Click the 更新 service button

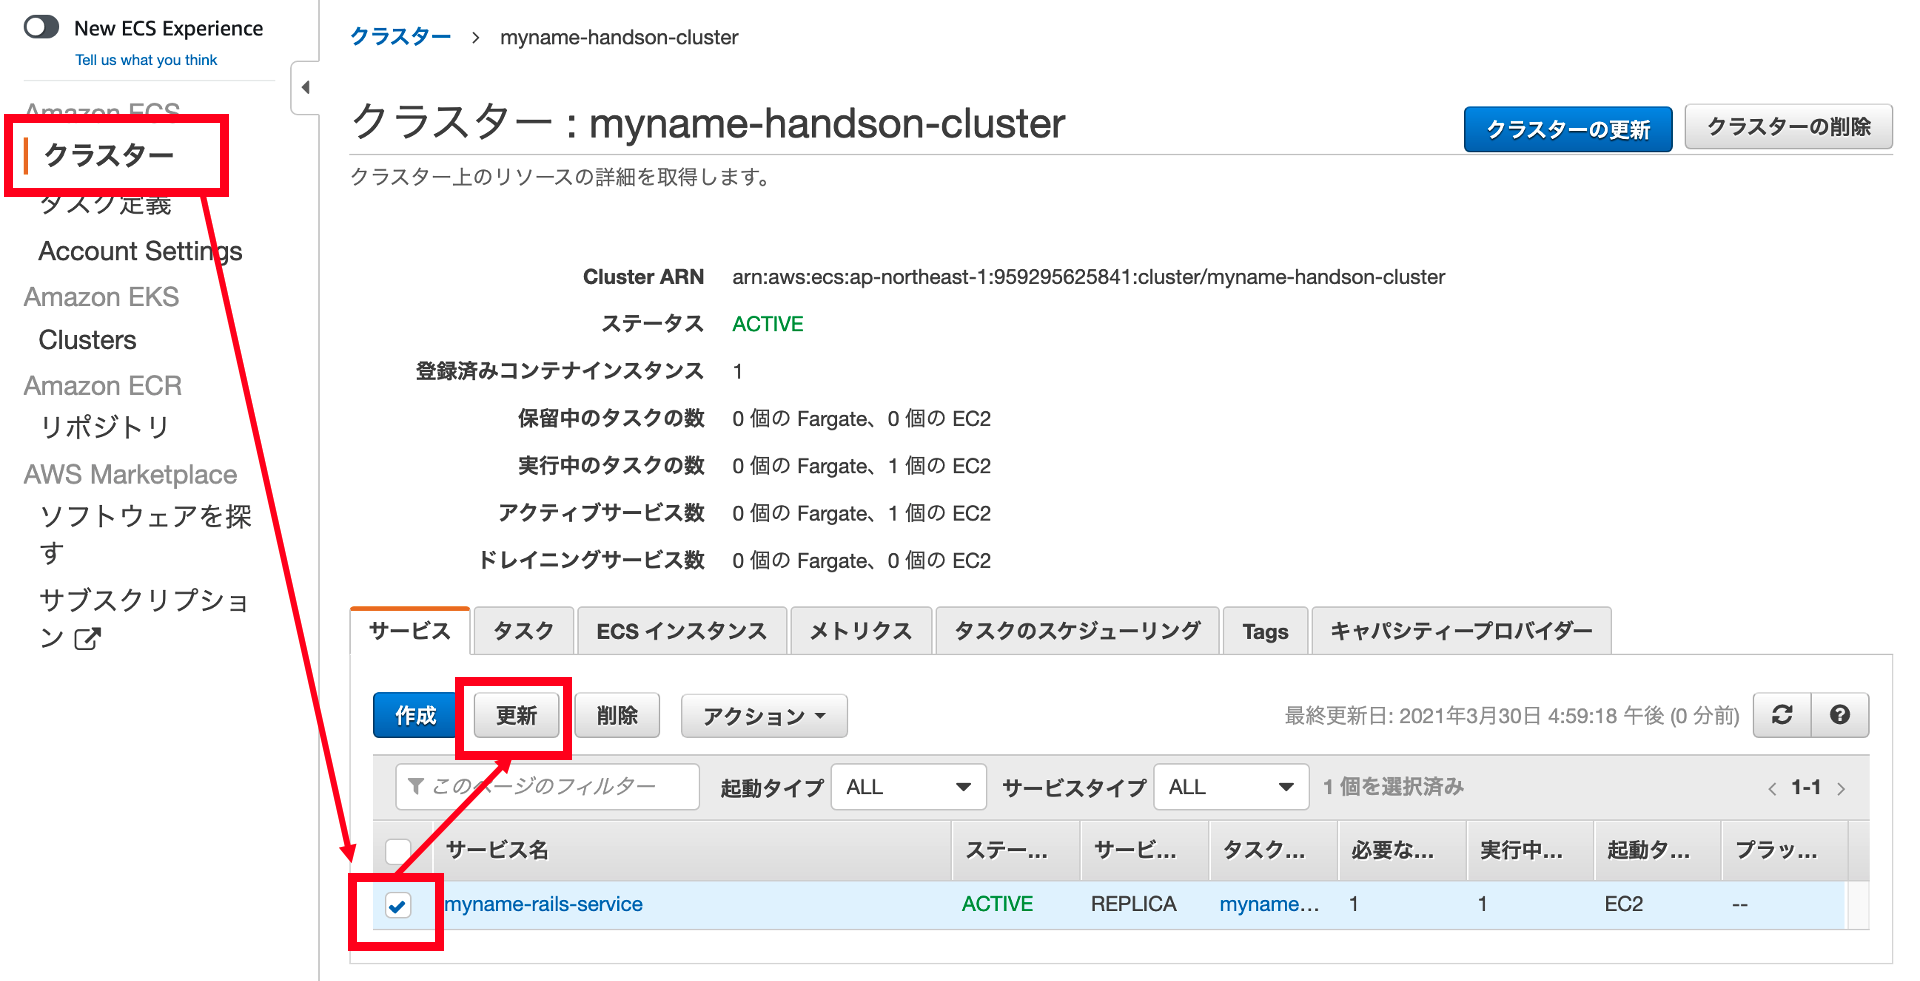[x=516, y=715]
